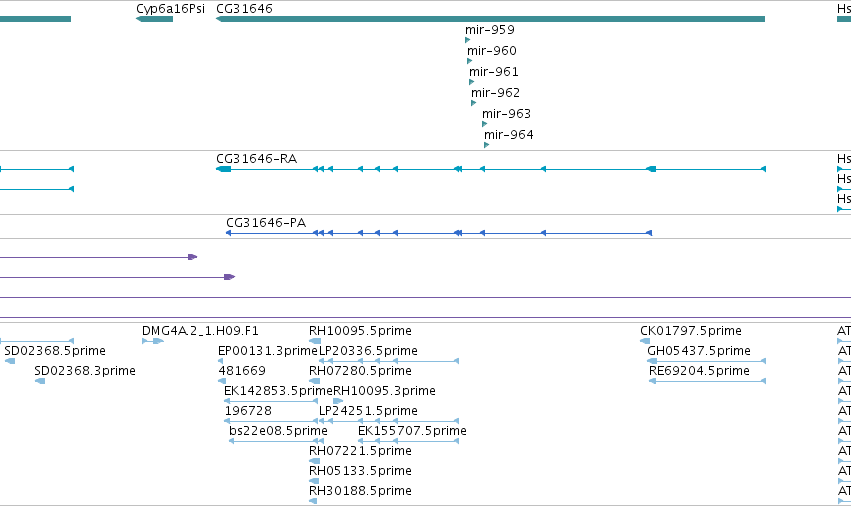Select the RH10095.3prime label
Screen dimensions: 851x506
click(x=384, y=391)
